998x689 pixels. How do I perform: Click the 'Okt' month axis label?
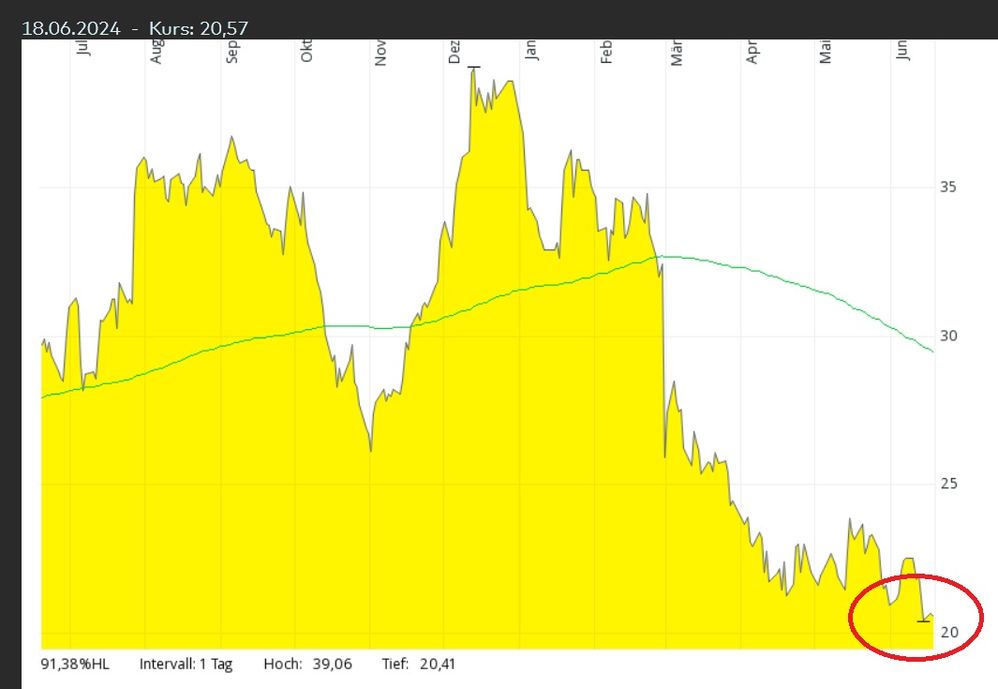click(x=307, y=53)
